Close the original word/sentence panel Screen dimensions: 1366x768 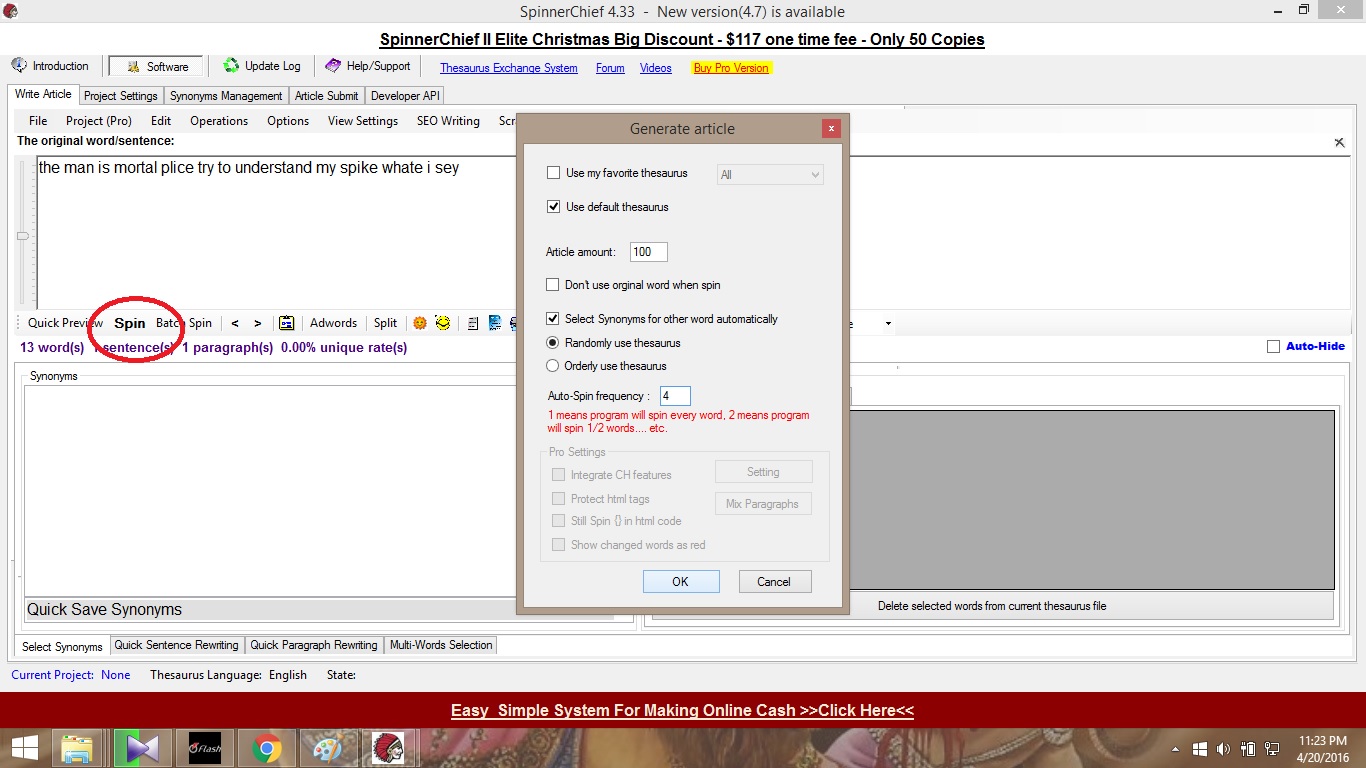1339,143
